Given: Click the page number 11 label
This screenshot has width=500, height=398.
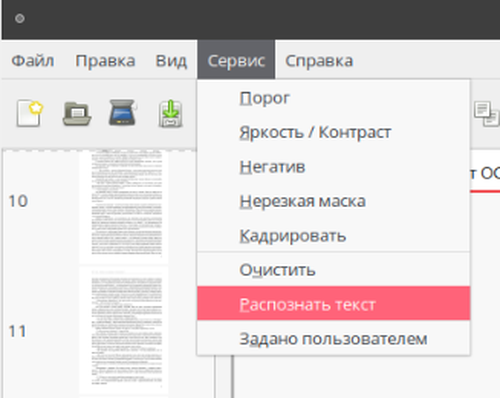Looking at the screenshot, I should pos(17,331).
